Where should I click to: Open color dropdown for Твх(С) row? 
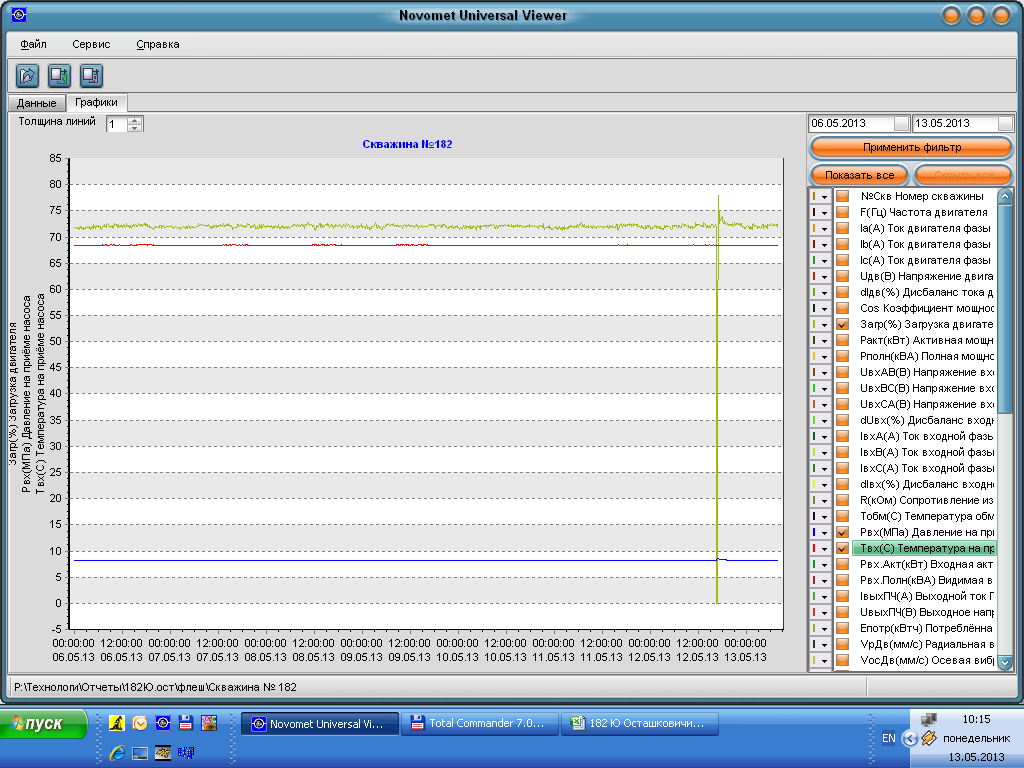pos(825,549)
